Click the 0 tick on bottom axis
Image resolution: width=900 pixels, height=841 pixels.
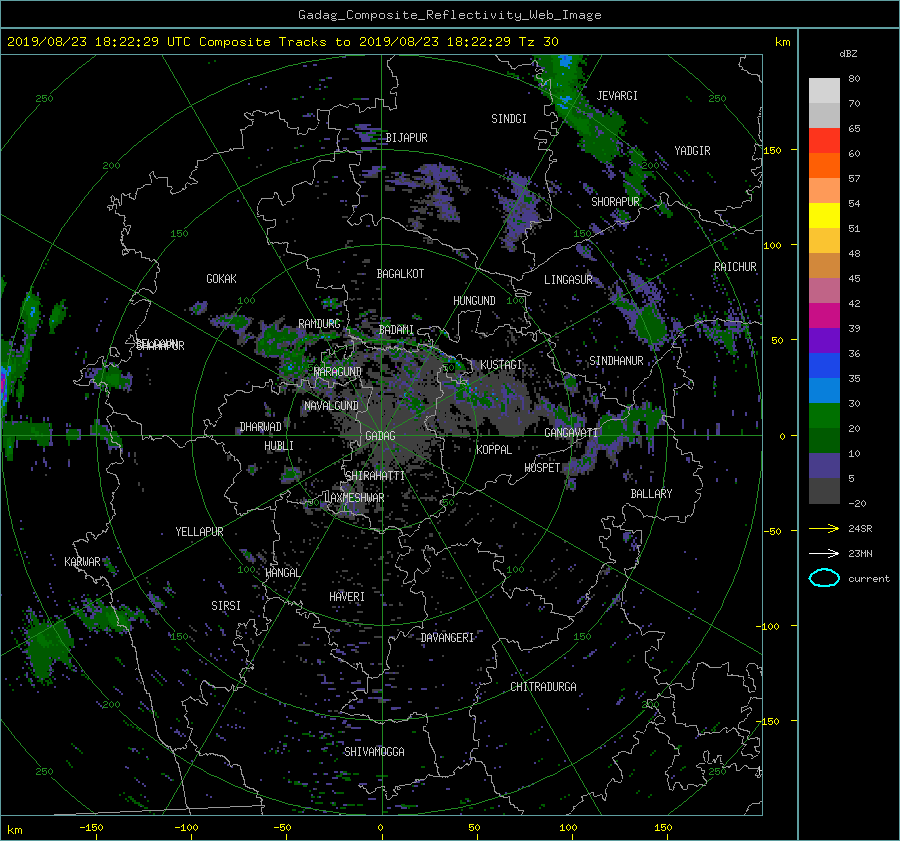380,828
